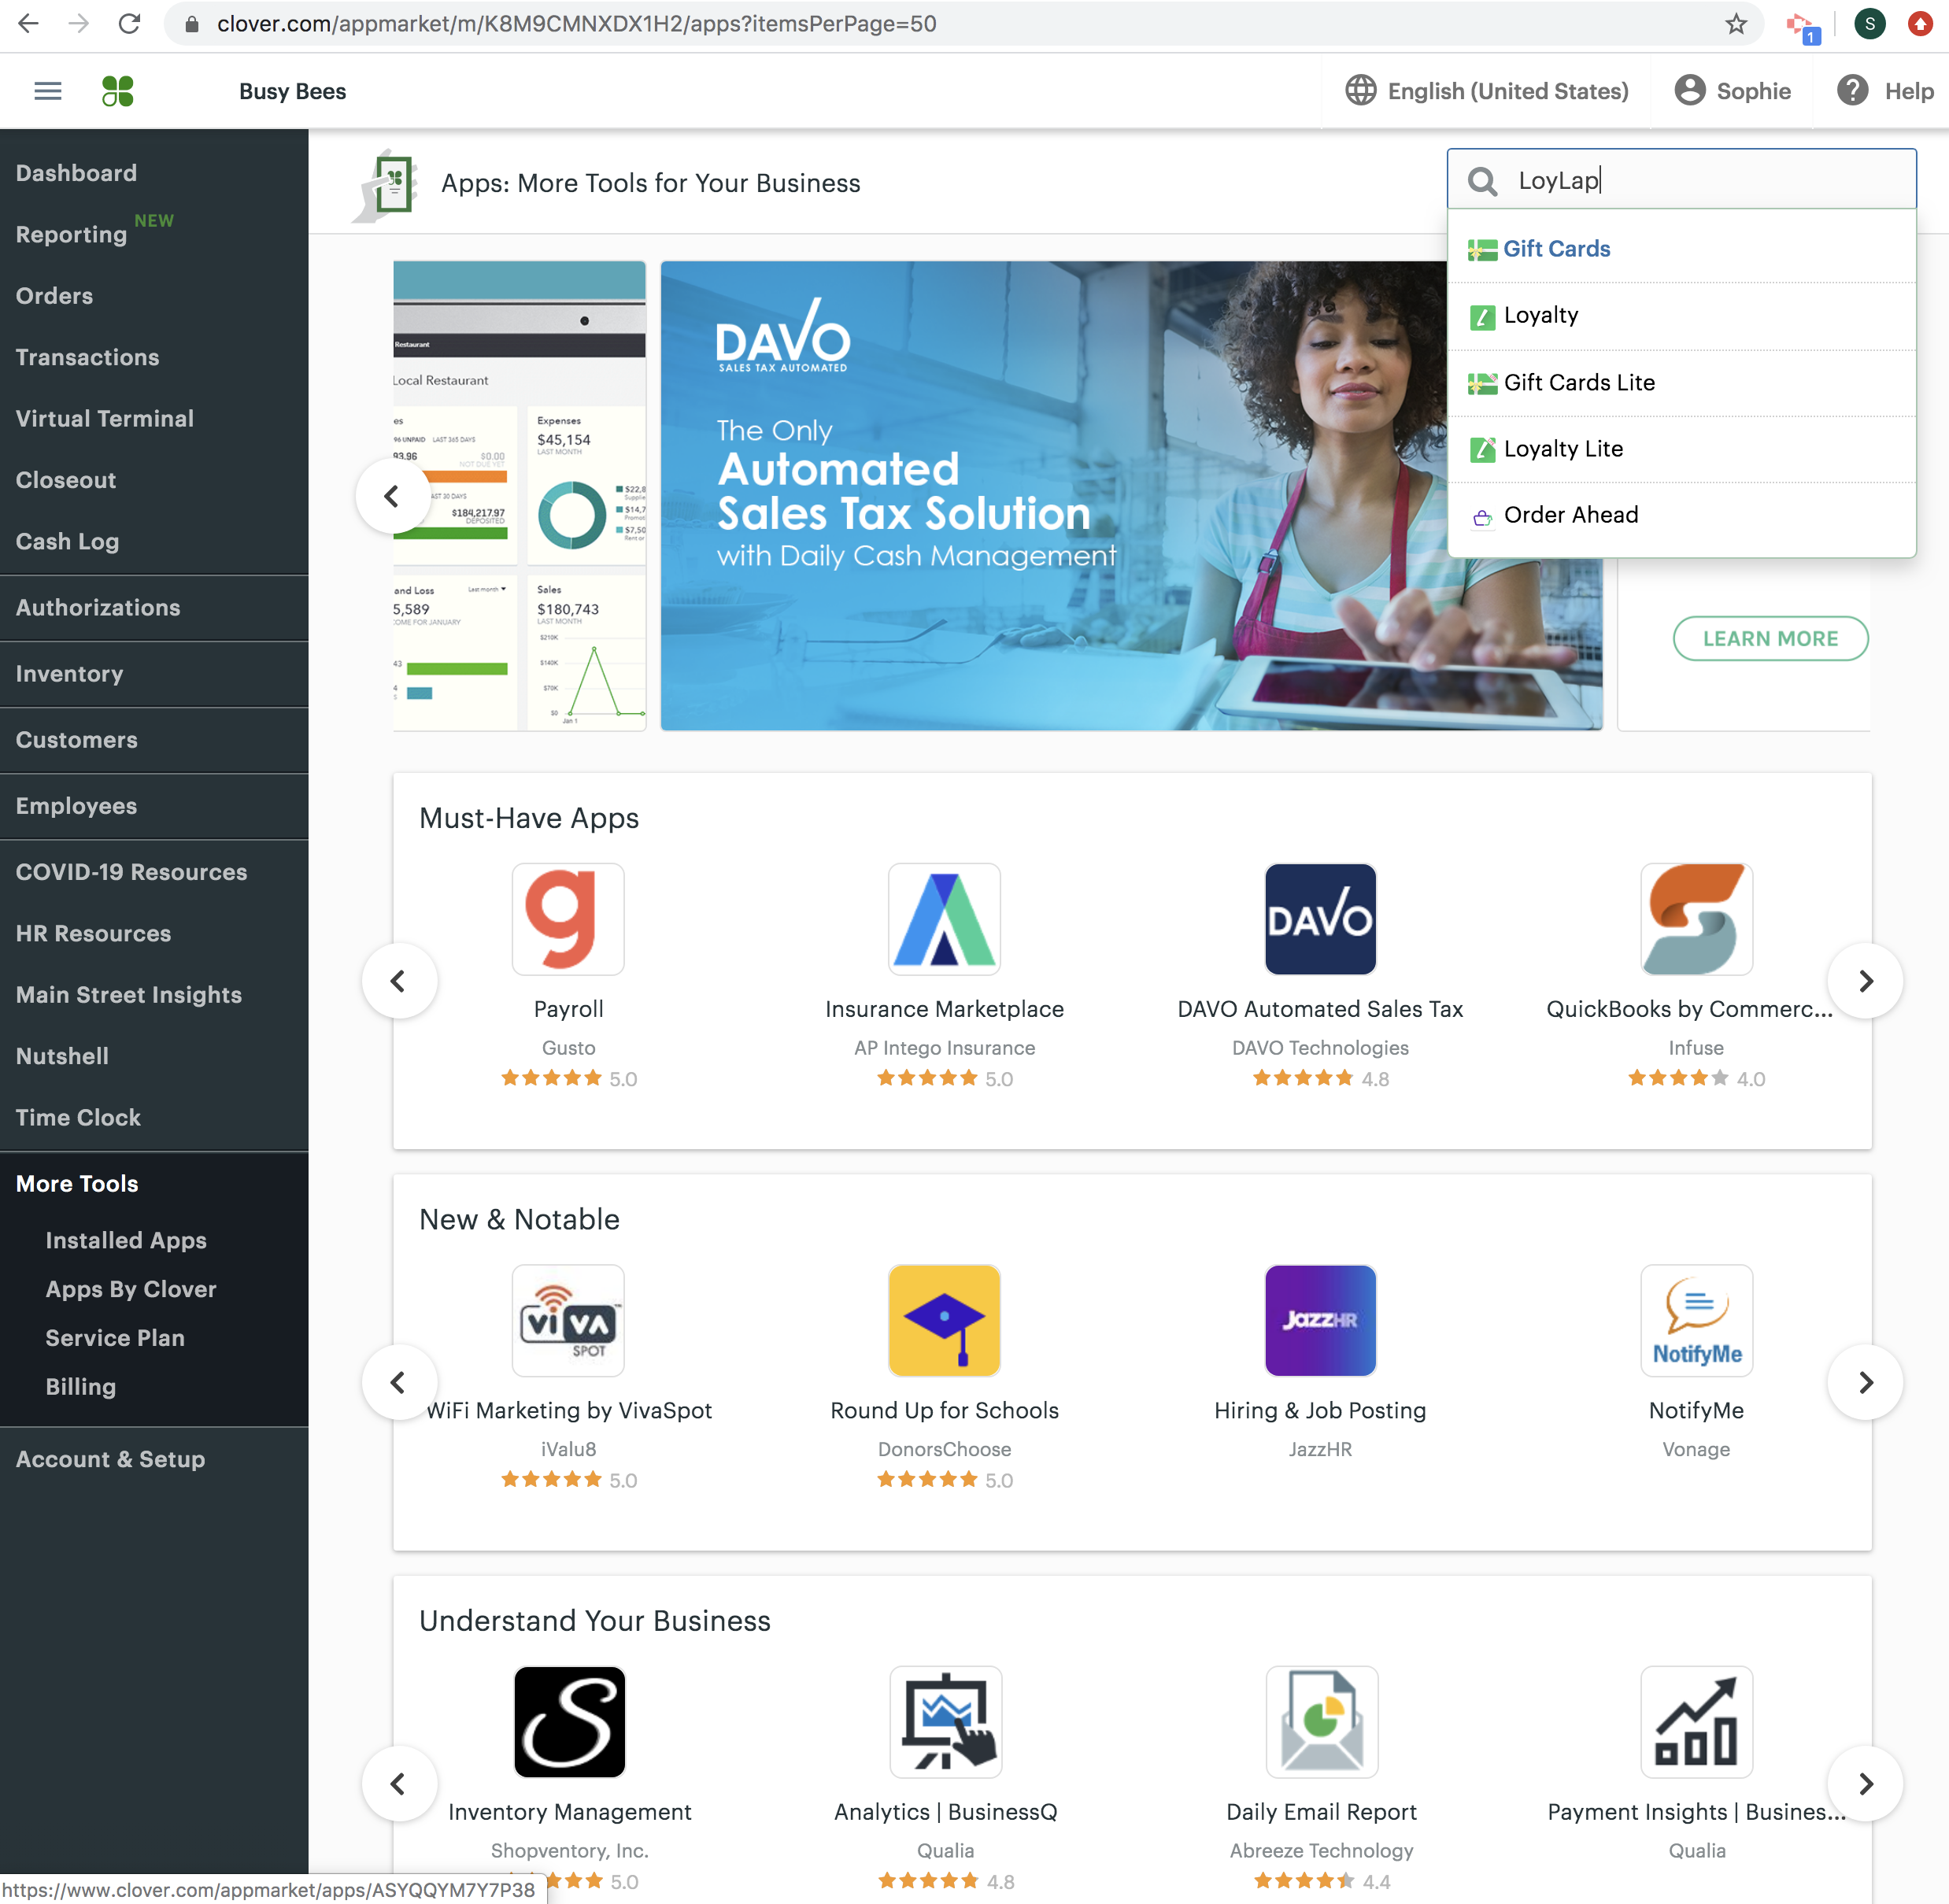Open the JazzHR Hiring app icon
This screenshot has width=1949, height=1904.
[x=1320, y=1320]
